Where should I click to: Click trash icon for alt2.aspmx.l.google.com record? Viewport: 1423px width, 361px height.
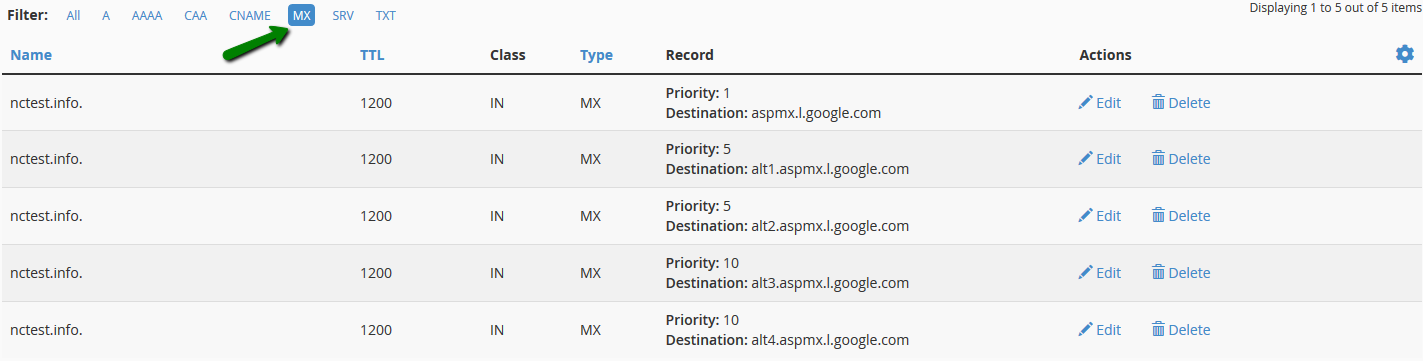click(1158, 215)
